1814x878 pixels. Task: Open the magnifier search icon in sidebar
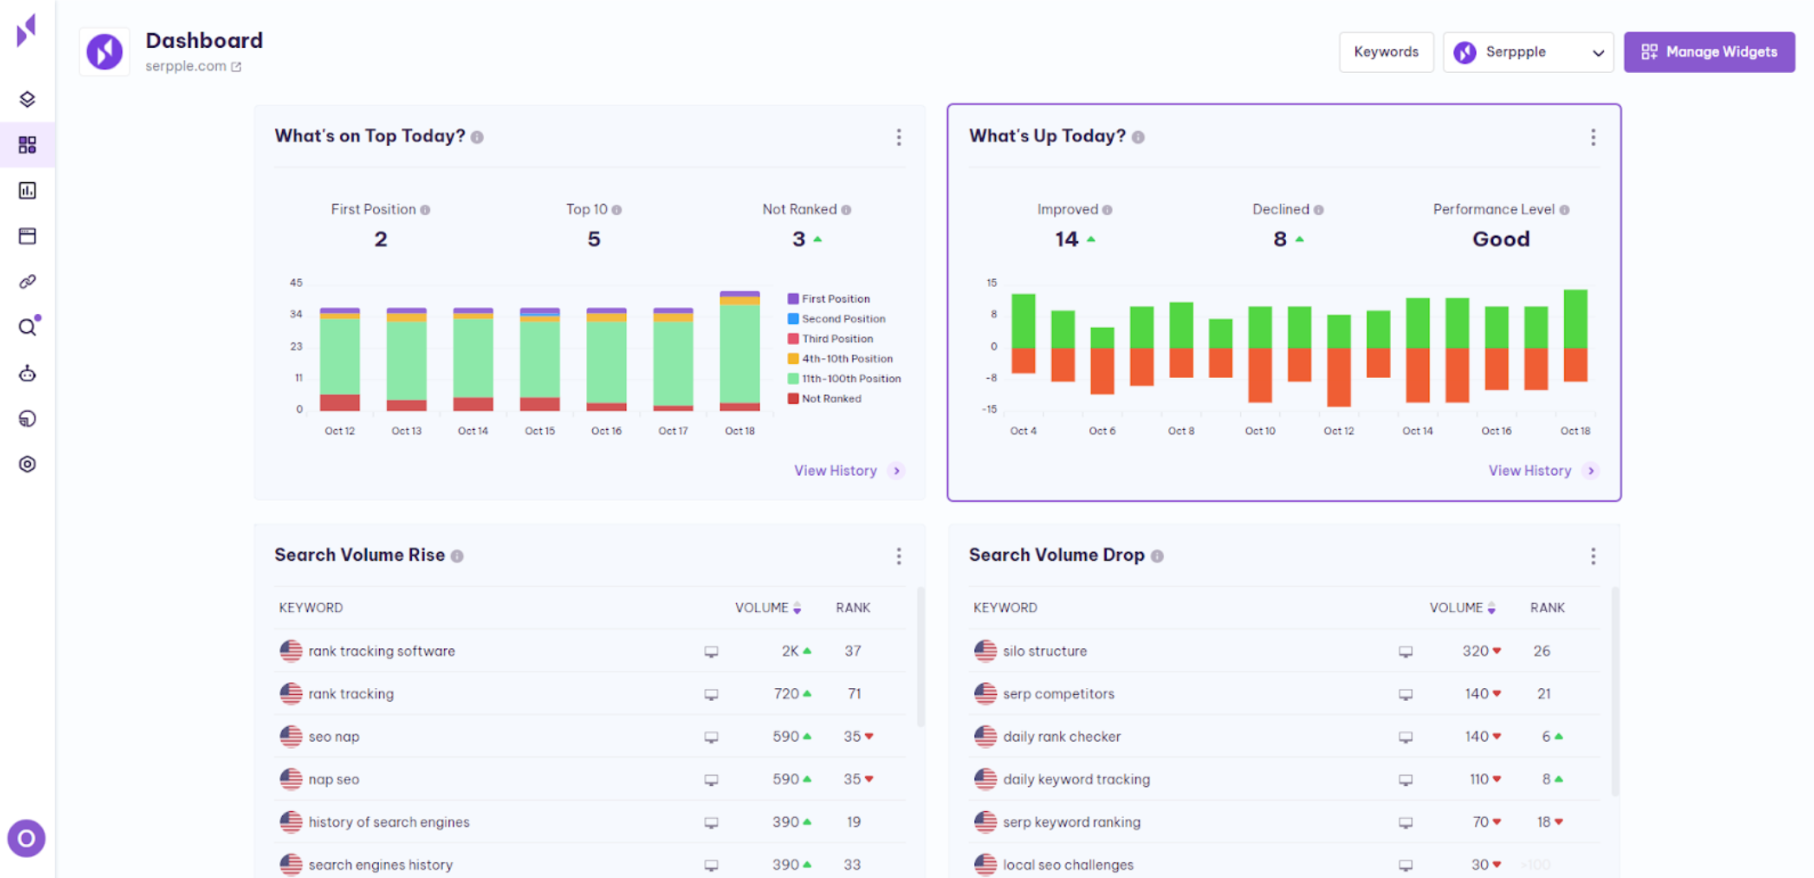coord(28,327)
